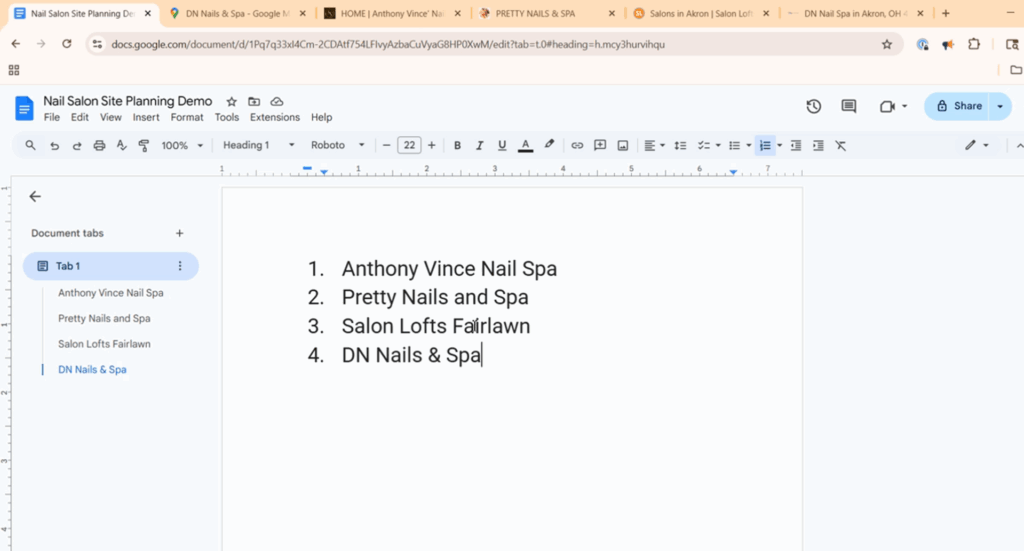1024x551 pixels.
Task: Clear formatting icon
Action: [840, 146]
